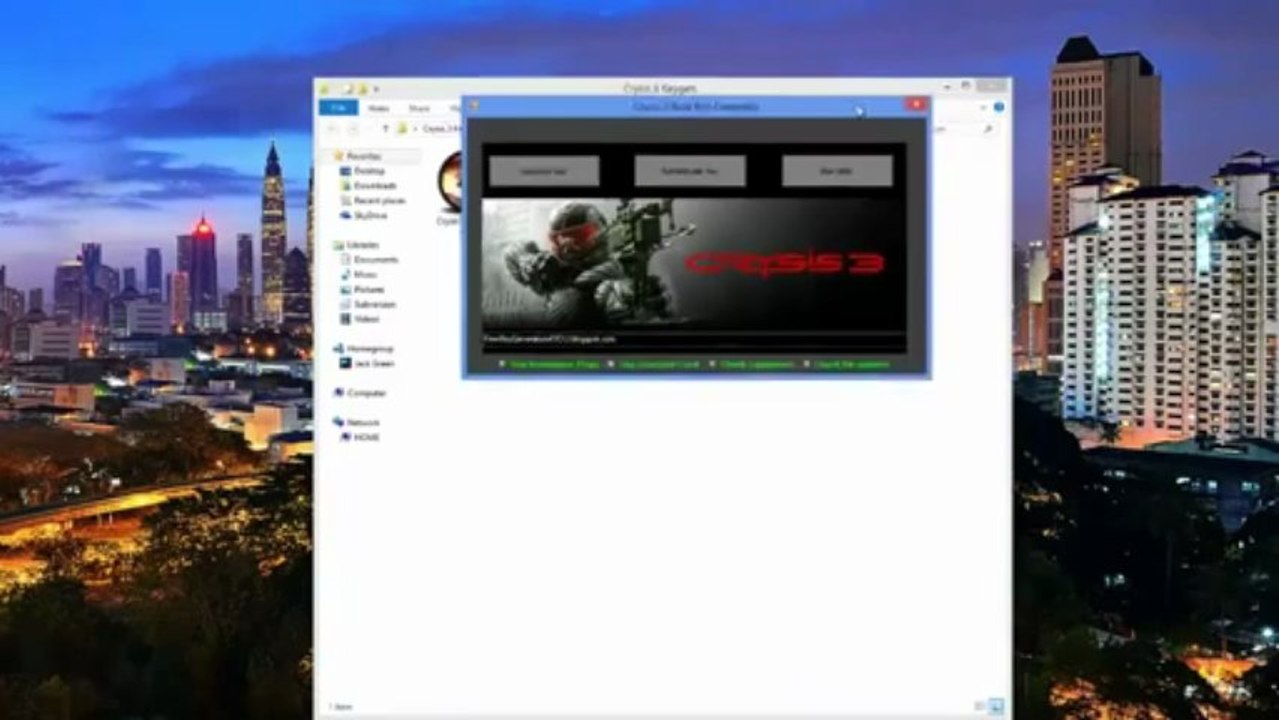Select Desktop under Favorites
The height and width of the screenshot is (720, 1279).
click(369, 171)
